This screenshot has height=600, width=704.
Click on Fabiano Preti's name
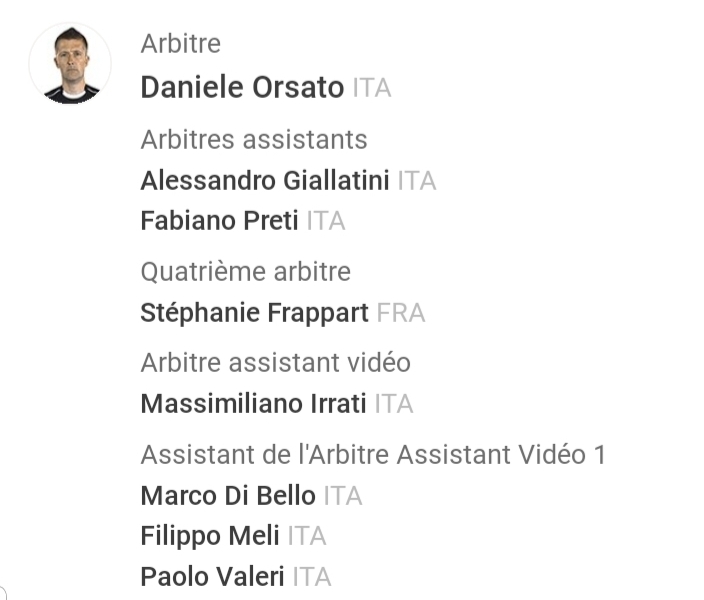pyautogui.click(x=219, y=221)
